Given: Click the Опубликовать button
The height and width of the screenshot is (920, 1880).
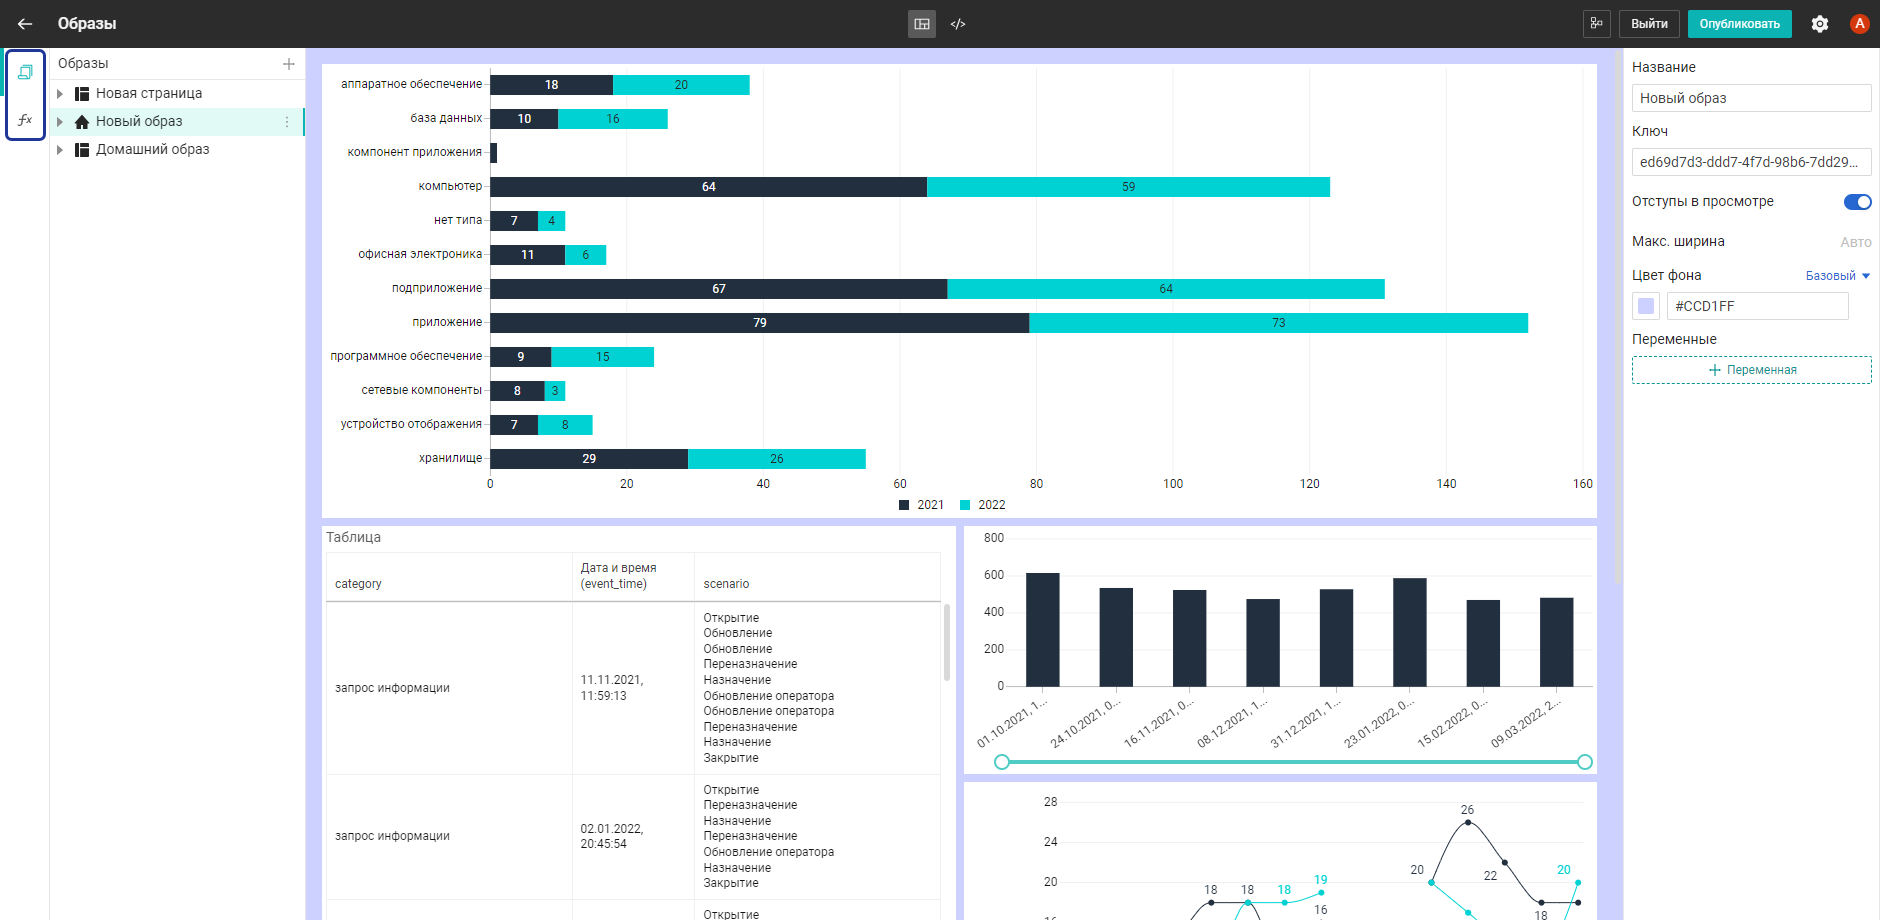Looking at the screenshot, I should 1739,24.
